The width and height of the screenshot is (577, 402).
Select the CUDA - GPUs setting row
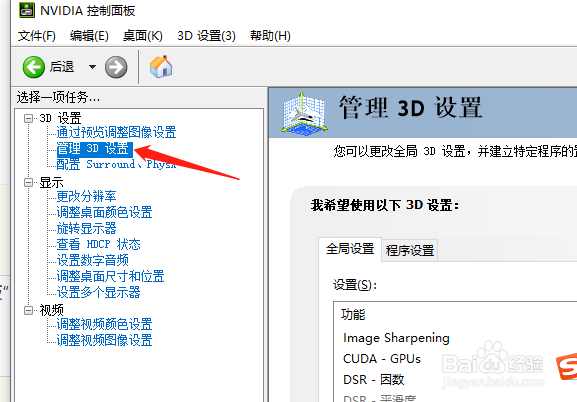(382, 359)
